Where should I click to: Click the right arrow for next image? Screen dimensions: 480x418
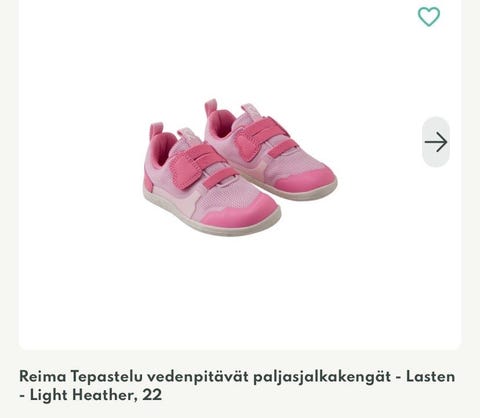point(436,142)
